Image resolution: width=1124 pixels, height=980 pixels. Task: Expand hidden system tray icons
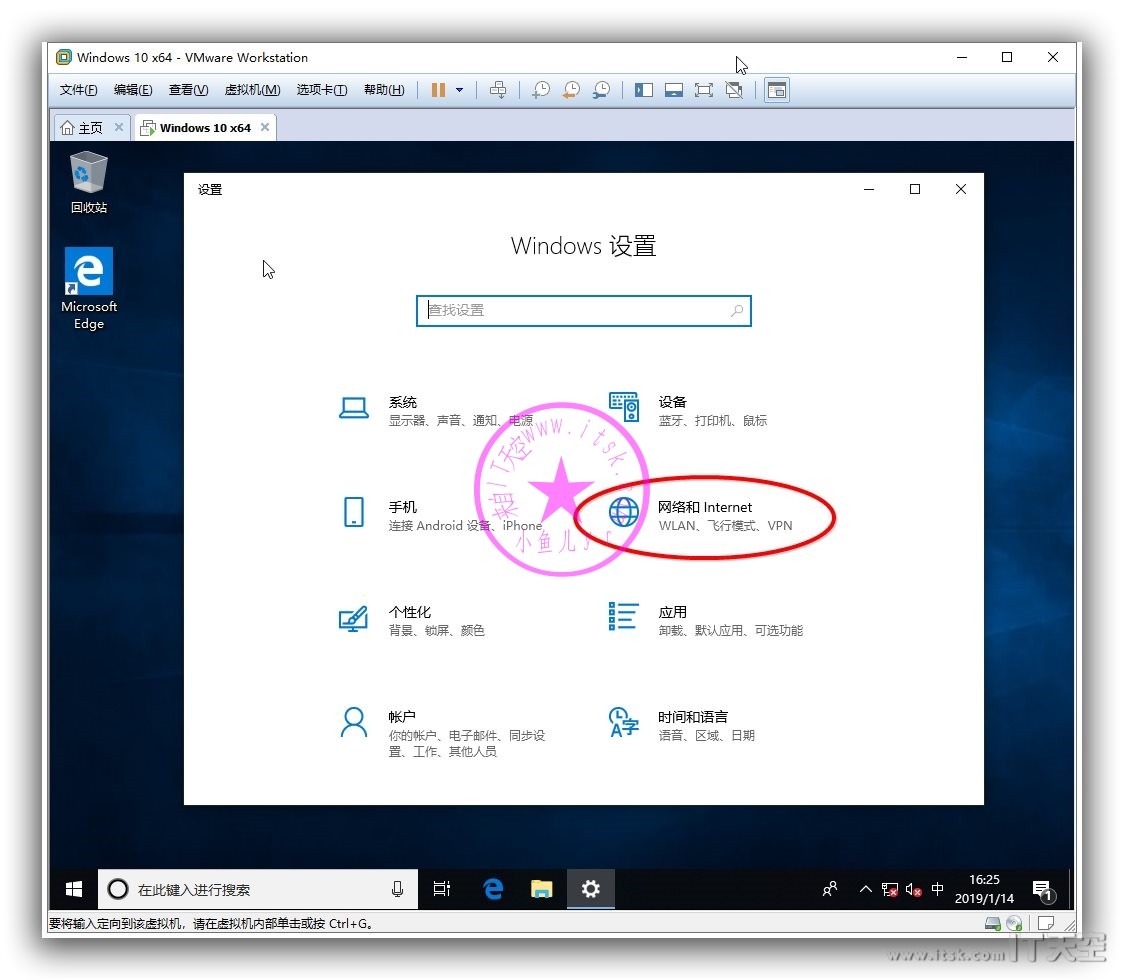[x=865, y=889]
